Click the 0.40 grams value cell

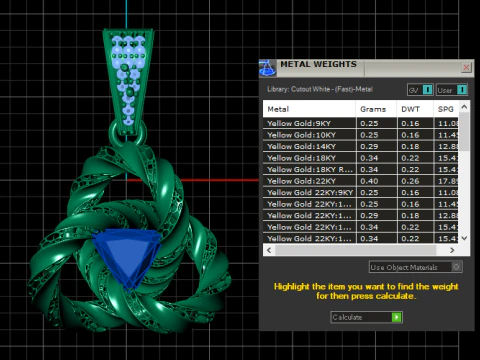click(376, 181)
